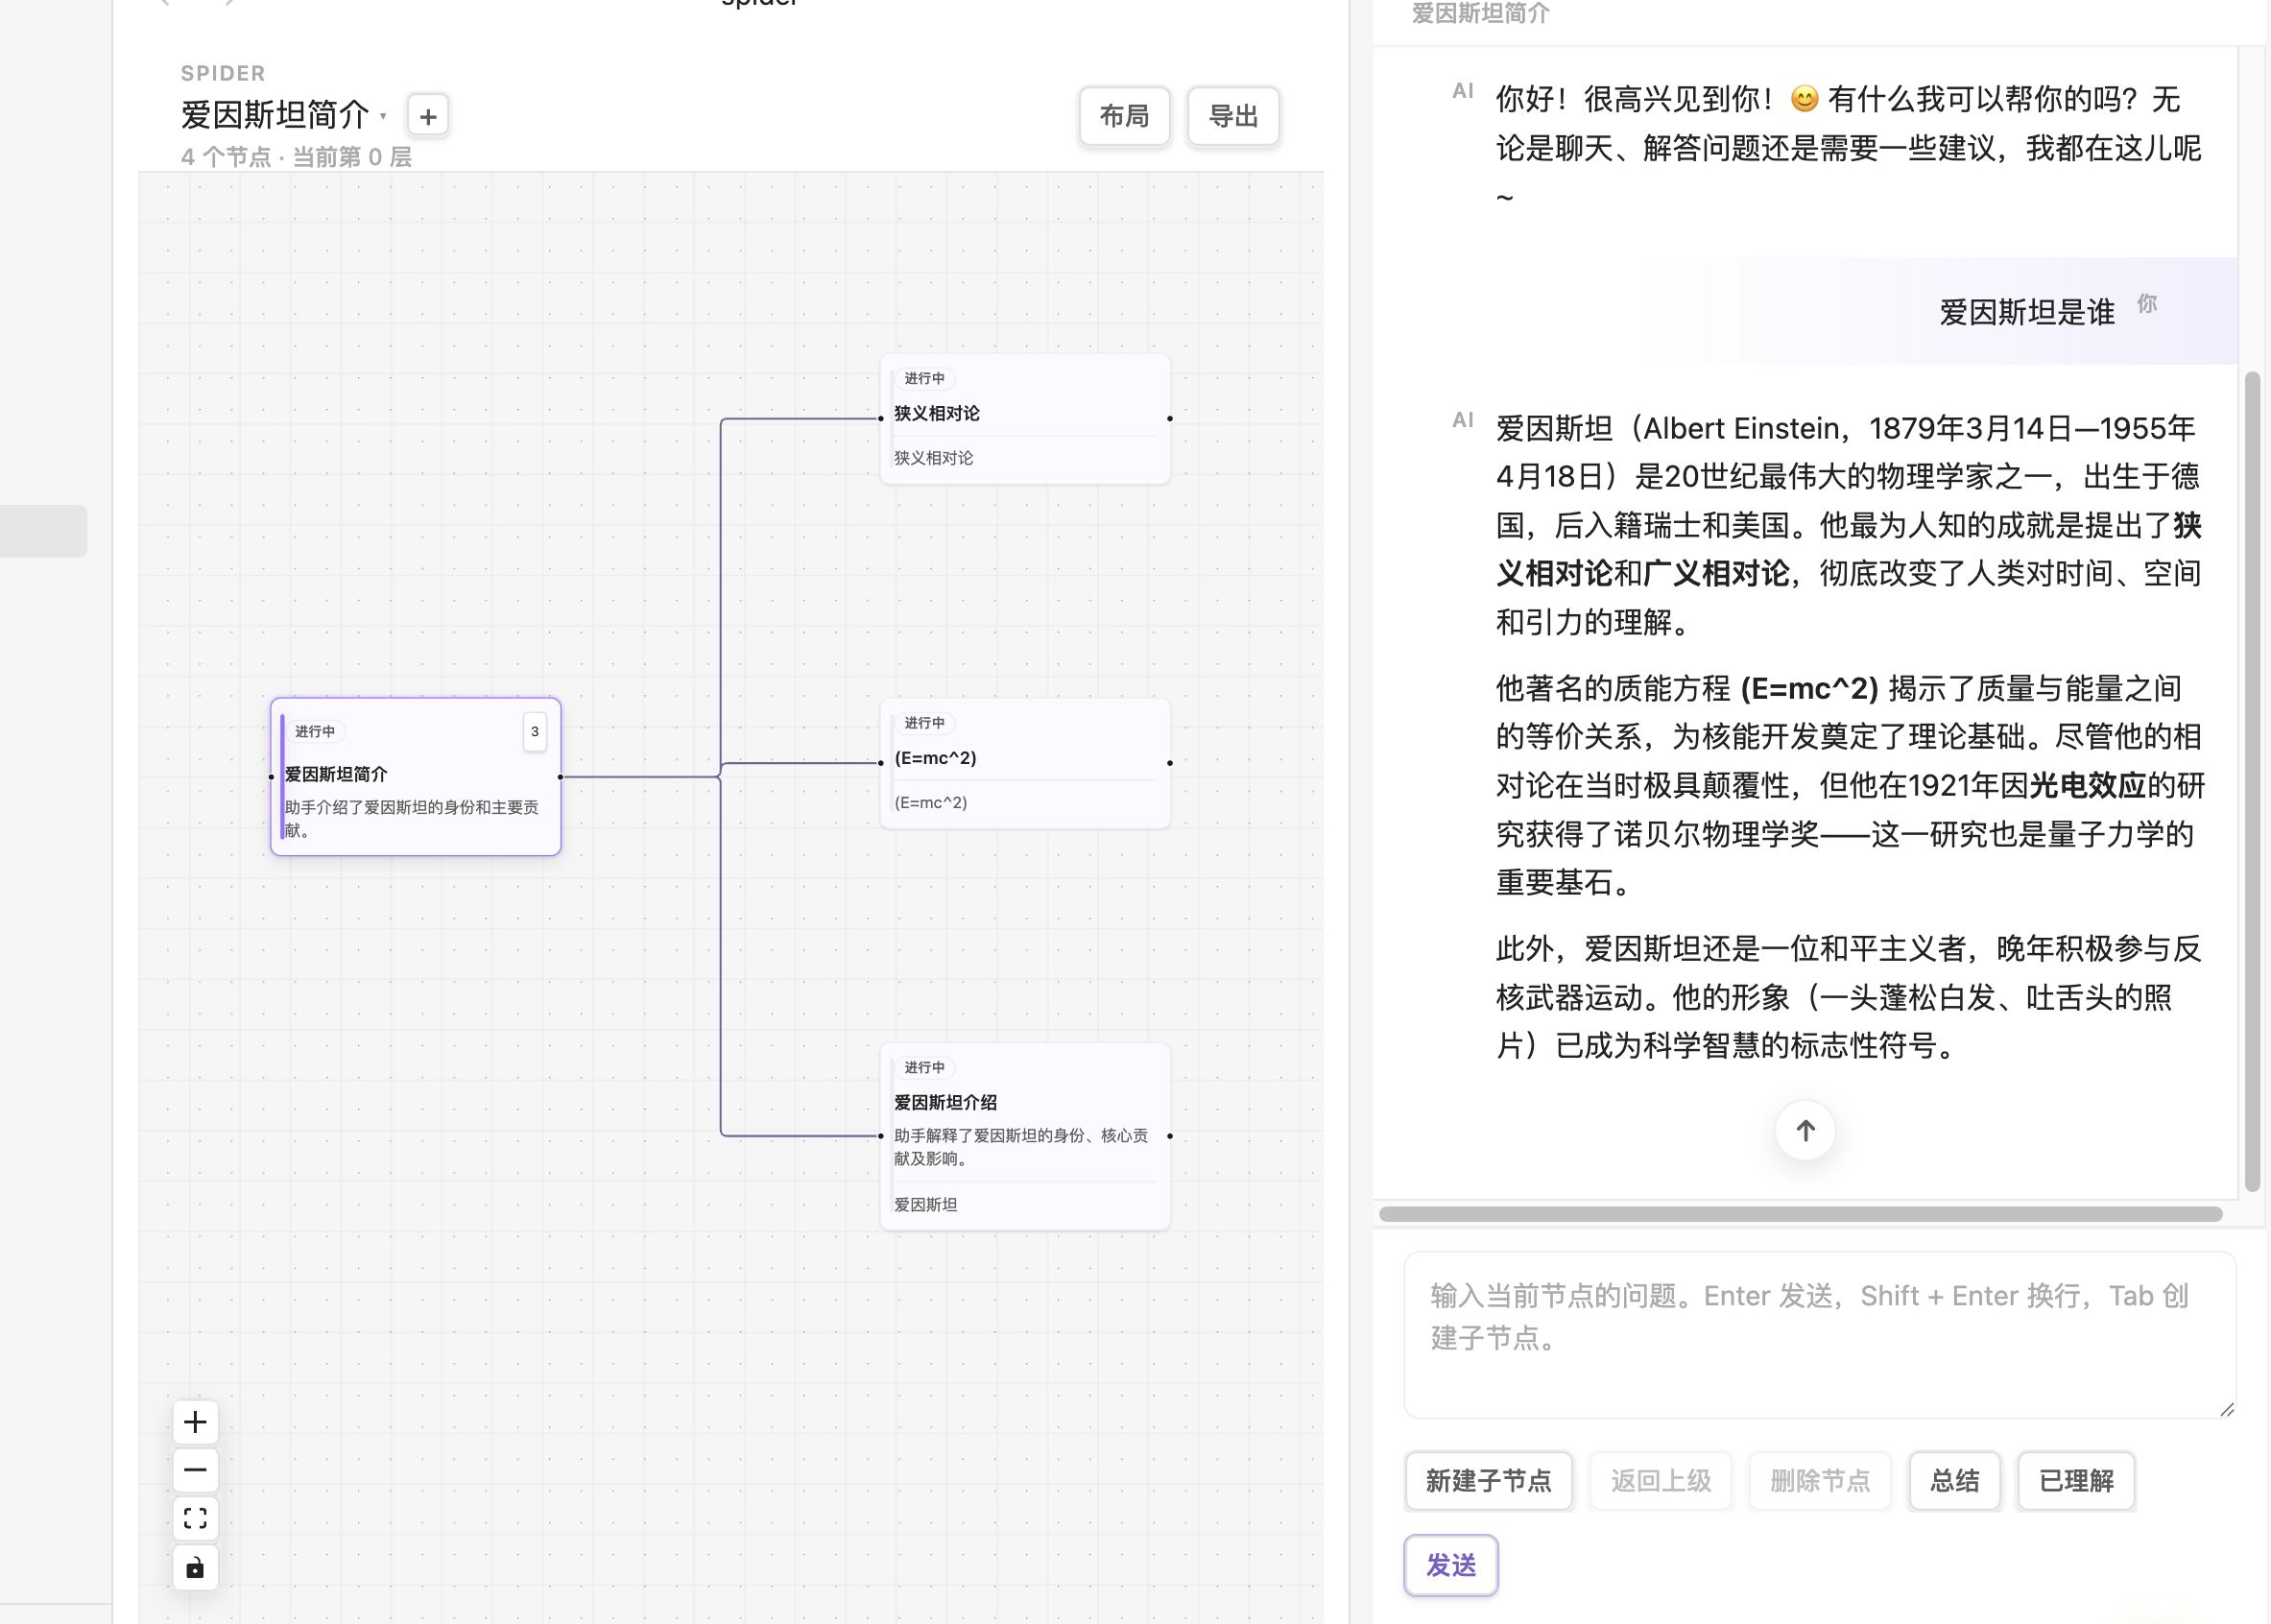Add a new map with the plus button
This screenshot has width=2271, height=1624.
428,116
